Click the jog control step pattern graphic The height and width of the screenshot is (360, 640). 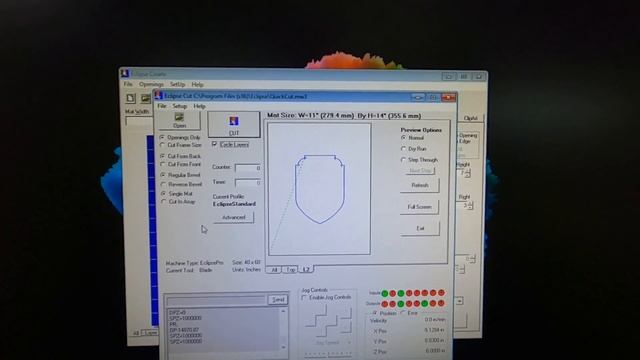point(328,321)
